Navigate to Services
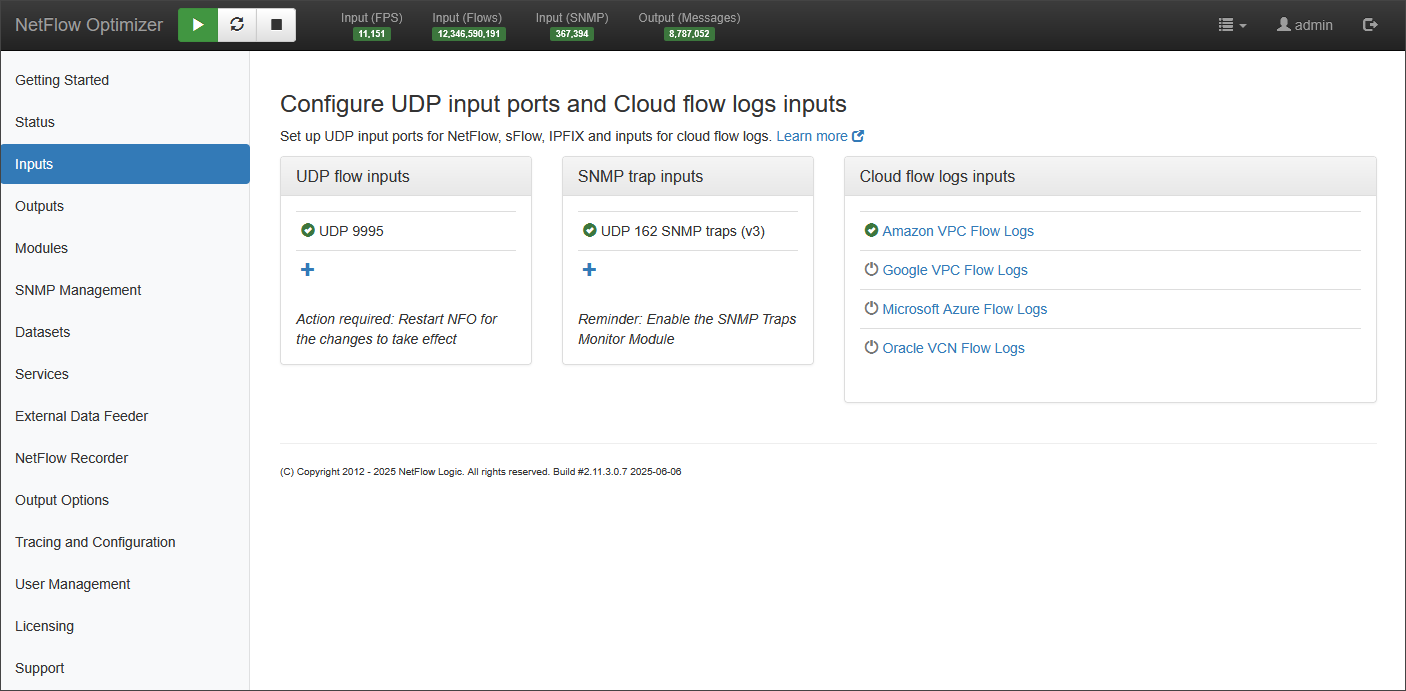Viewport: 1406px width, 691px height. point(125,374)
